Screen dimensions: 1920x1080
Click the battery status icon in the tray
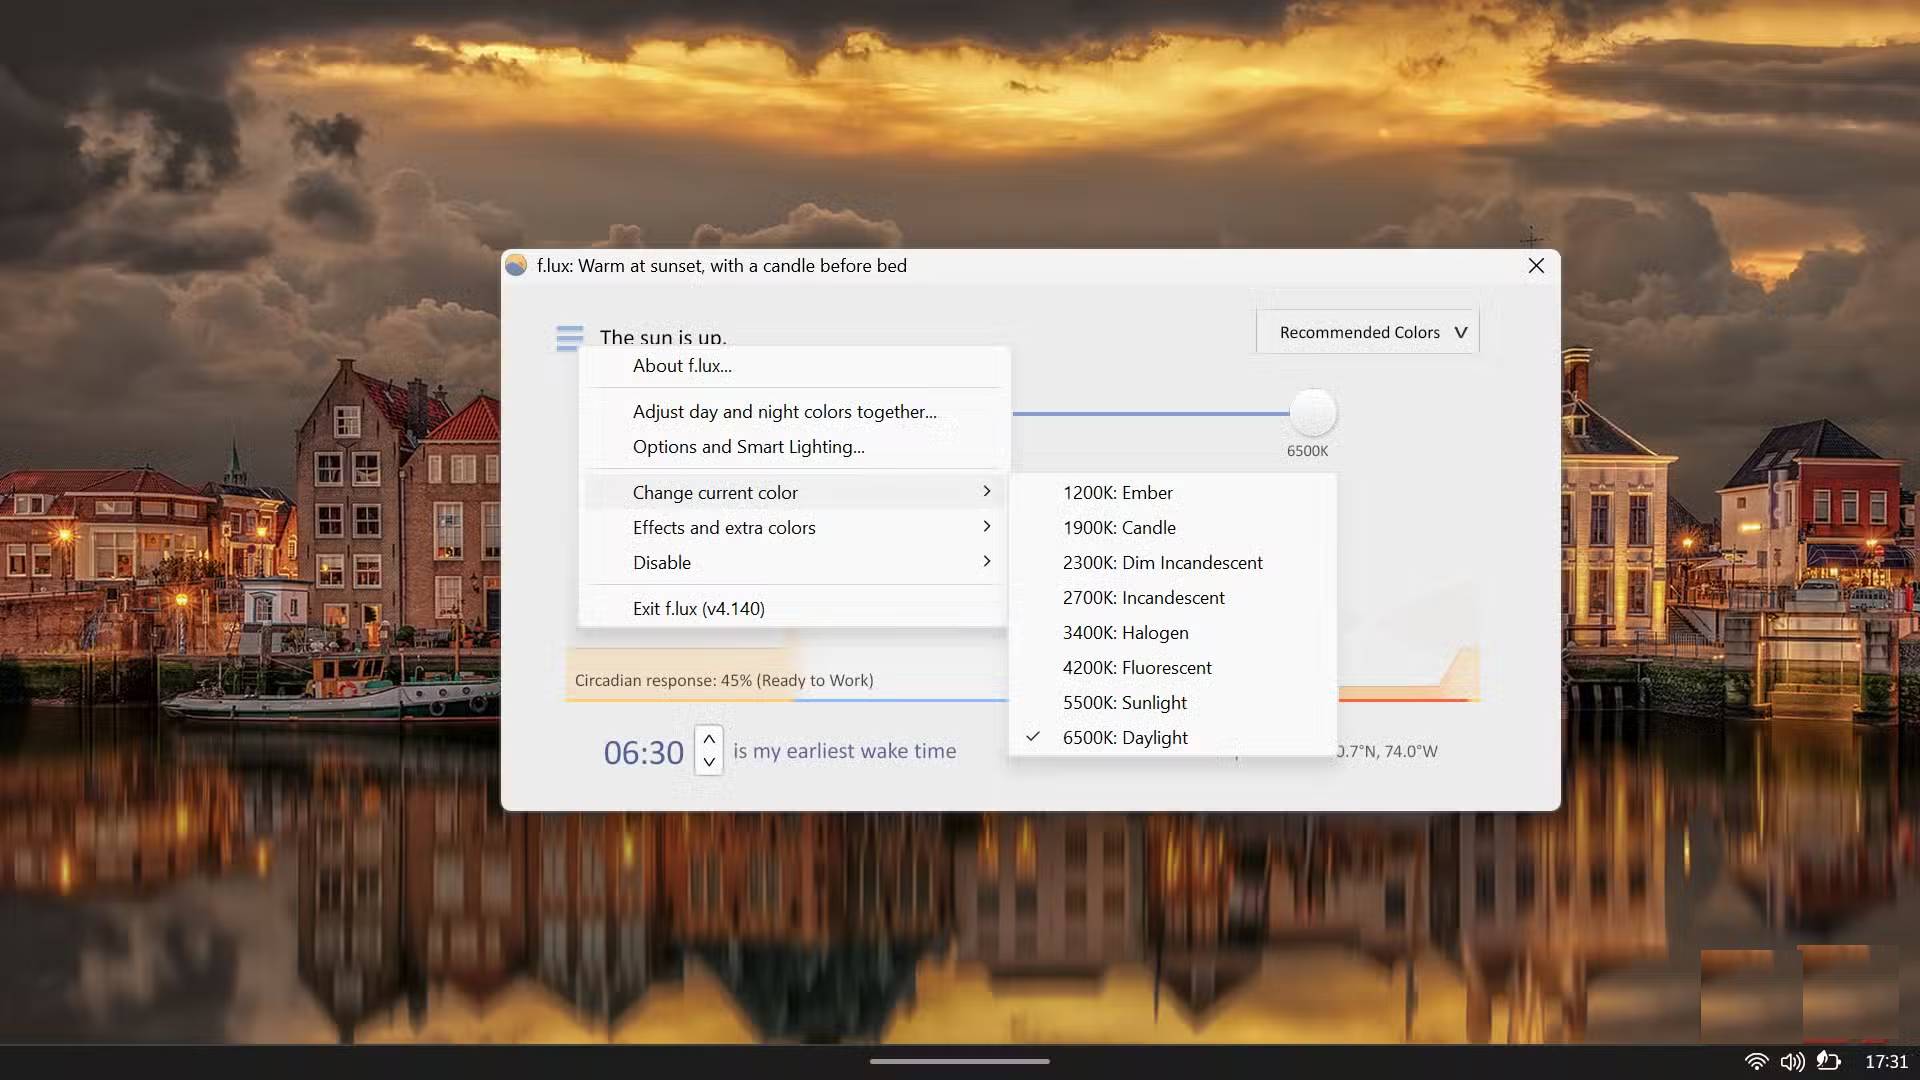pyautogui.click(x=1830, y=1063)
